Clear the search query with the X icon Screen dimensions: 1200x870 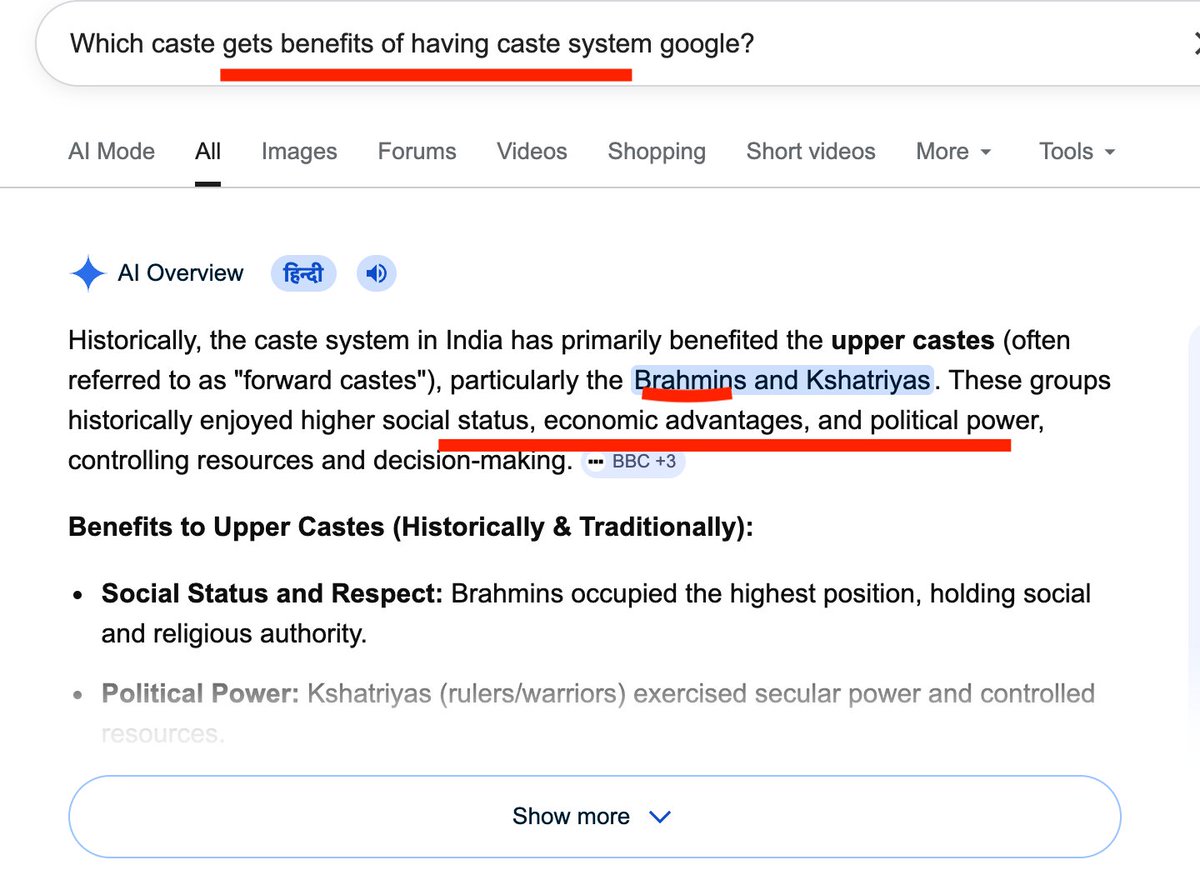click(1196, 44)
